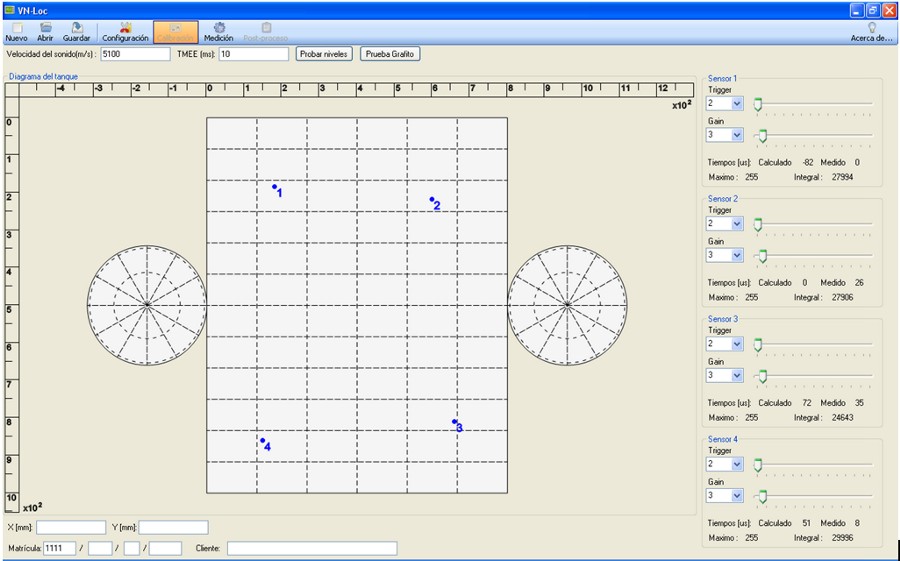900x561 pixels.
Task: Click the Nuevo toolbar icon
Action: [17, 29]
